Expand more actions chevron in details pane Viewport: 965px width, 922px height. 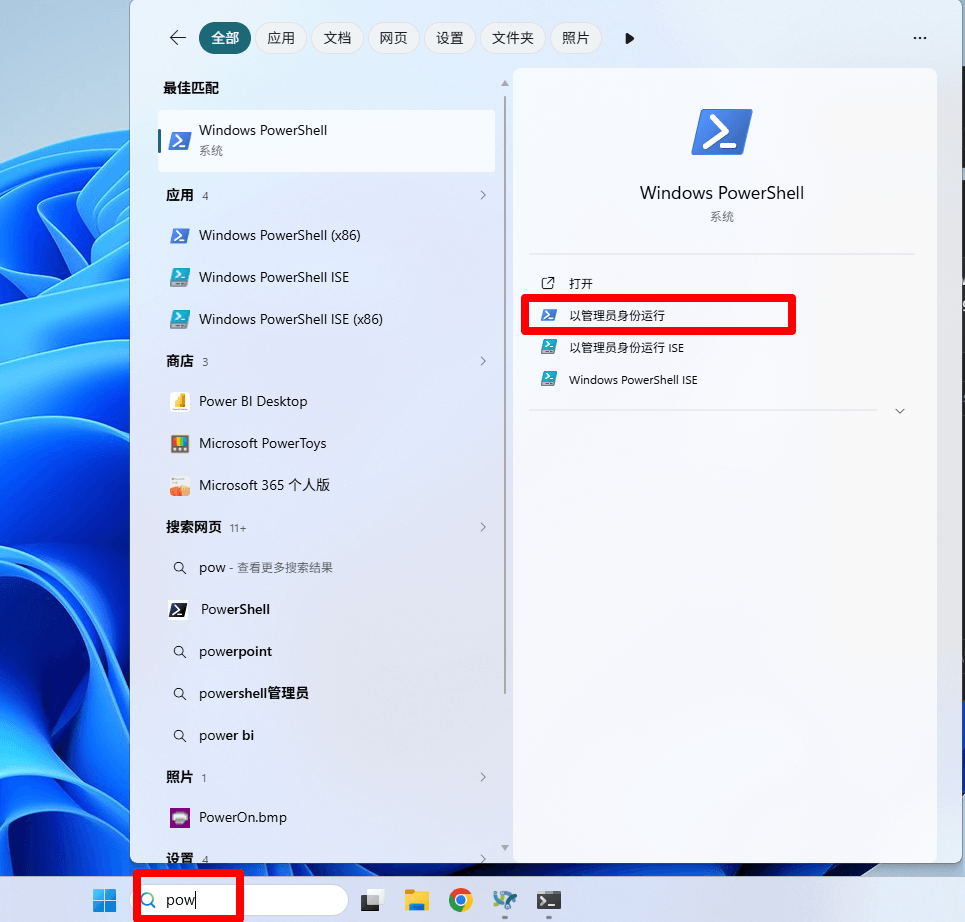pyautogui.click(x=900, y=411)
